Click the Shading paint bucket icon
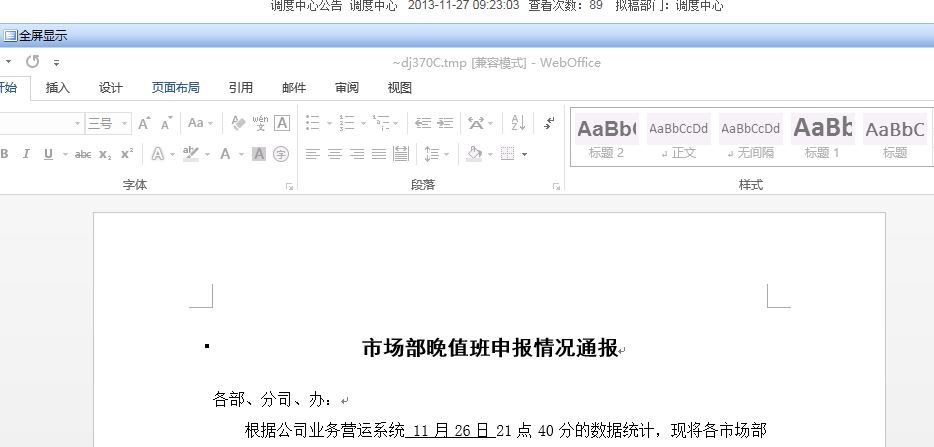 [x=474, y=154]
